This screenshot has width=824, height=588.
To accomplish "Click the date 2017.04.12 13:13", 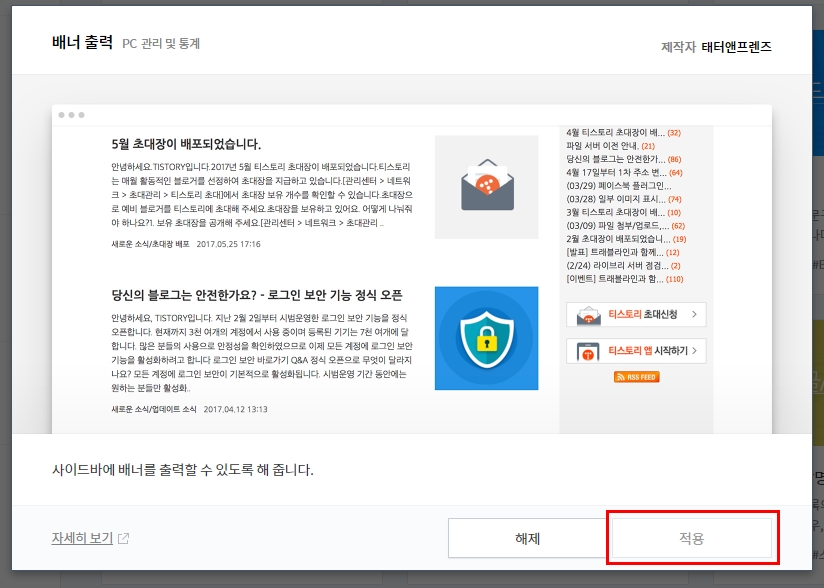I will coord(235,409).
